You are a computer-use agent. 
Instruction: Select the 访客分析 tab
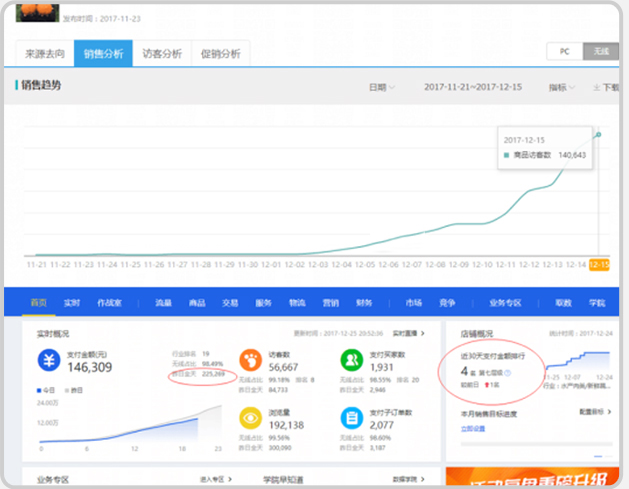point(162,54)
